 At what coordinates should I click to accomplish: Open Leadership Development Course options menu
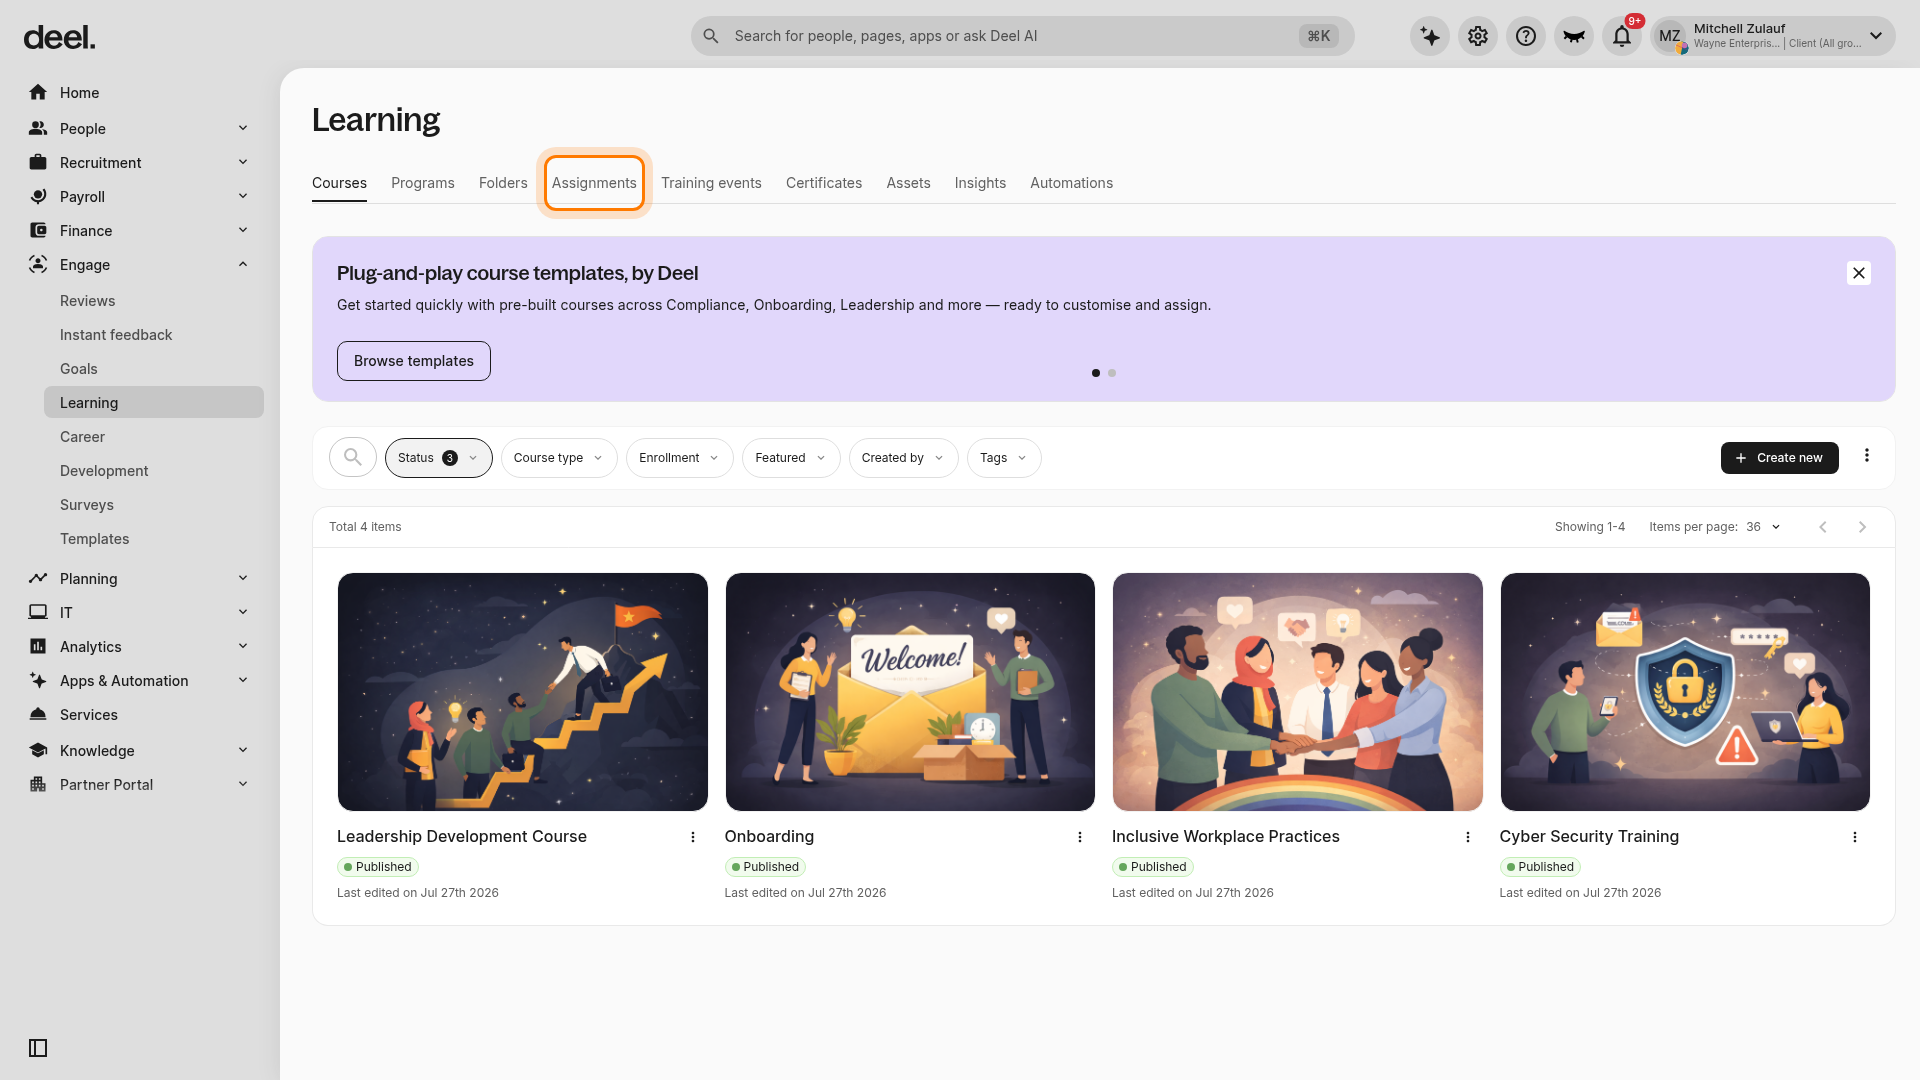click(693, 837)
